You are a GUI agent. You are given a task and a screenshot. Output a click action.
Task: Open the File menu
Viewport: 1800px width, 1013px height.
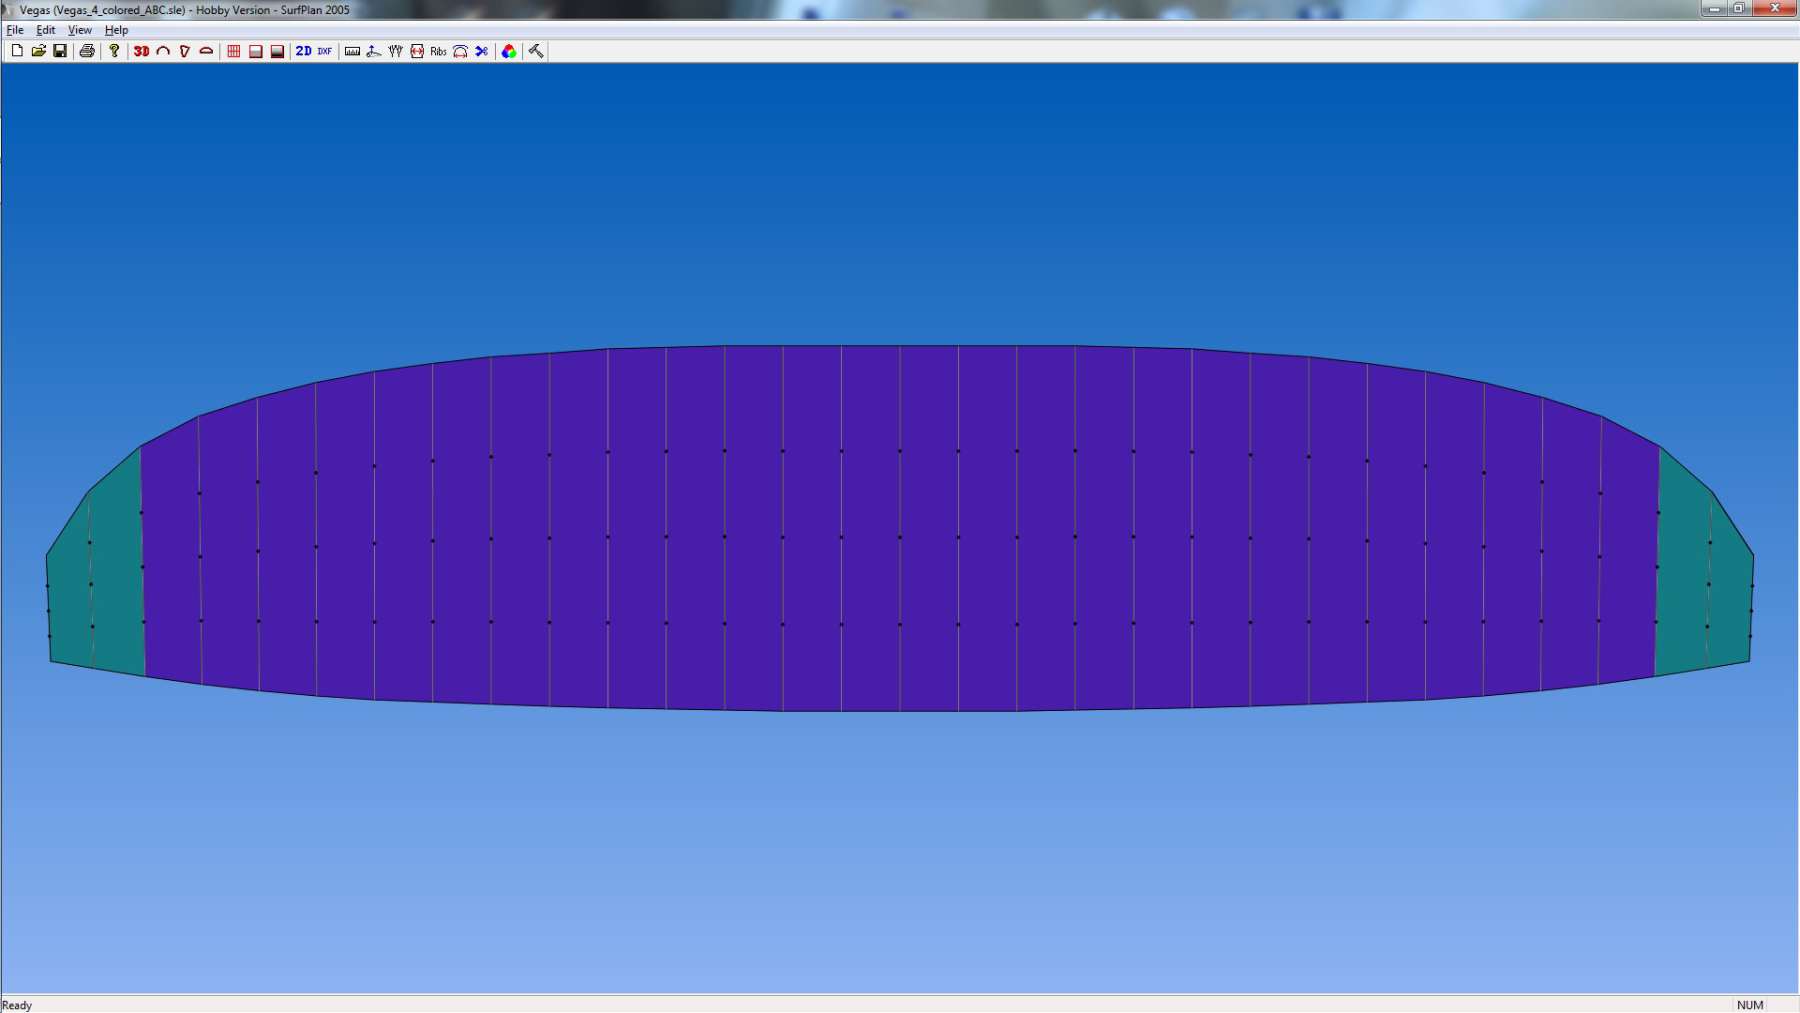15,30
